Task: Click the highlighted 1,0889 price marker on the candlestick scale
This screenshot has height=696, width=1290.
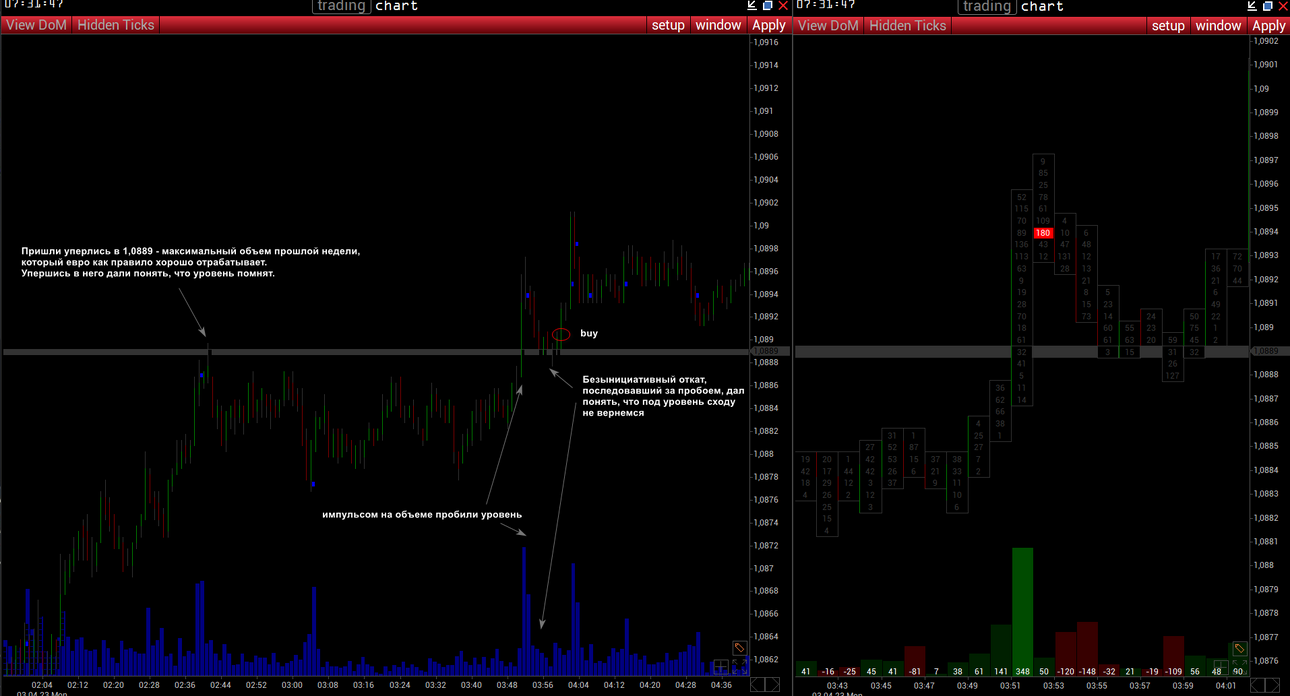Action: click(x=765, y=352)
